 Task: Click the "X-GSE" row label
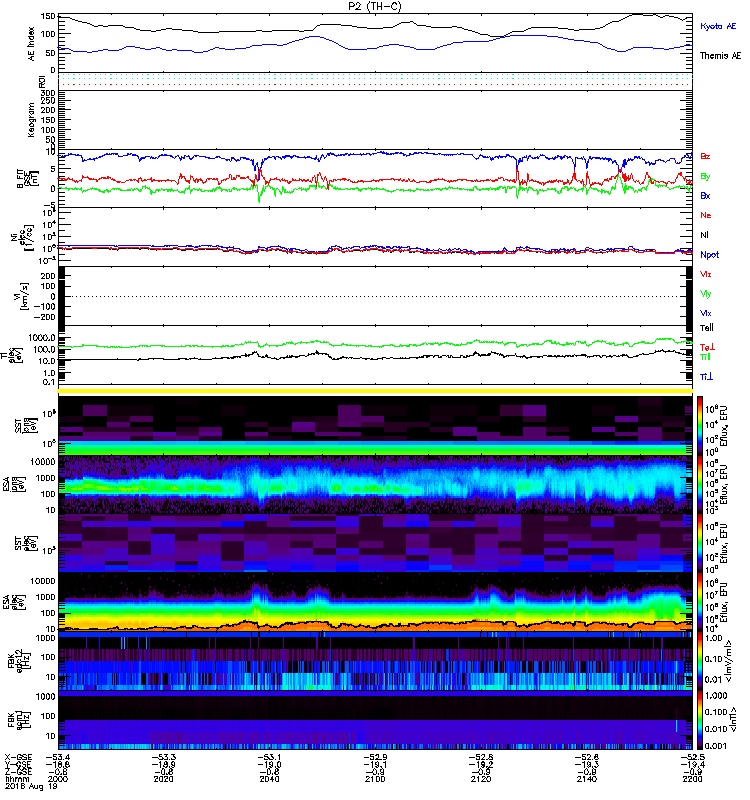tap(18, 757)
